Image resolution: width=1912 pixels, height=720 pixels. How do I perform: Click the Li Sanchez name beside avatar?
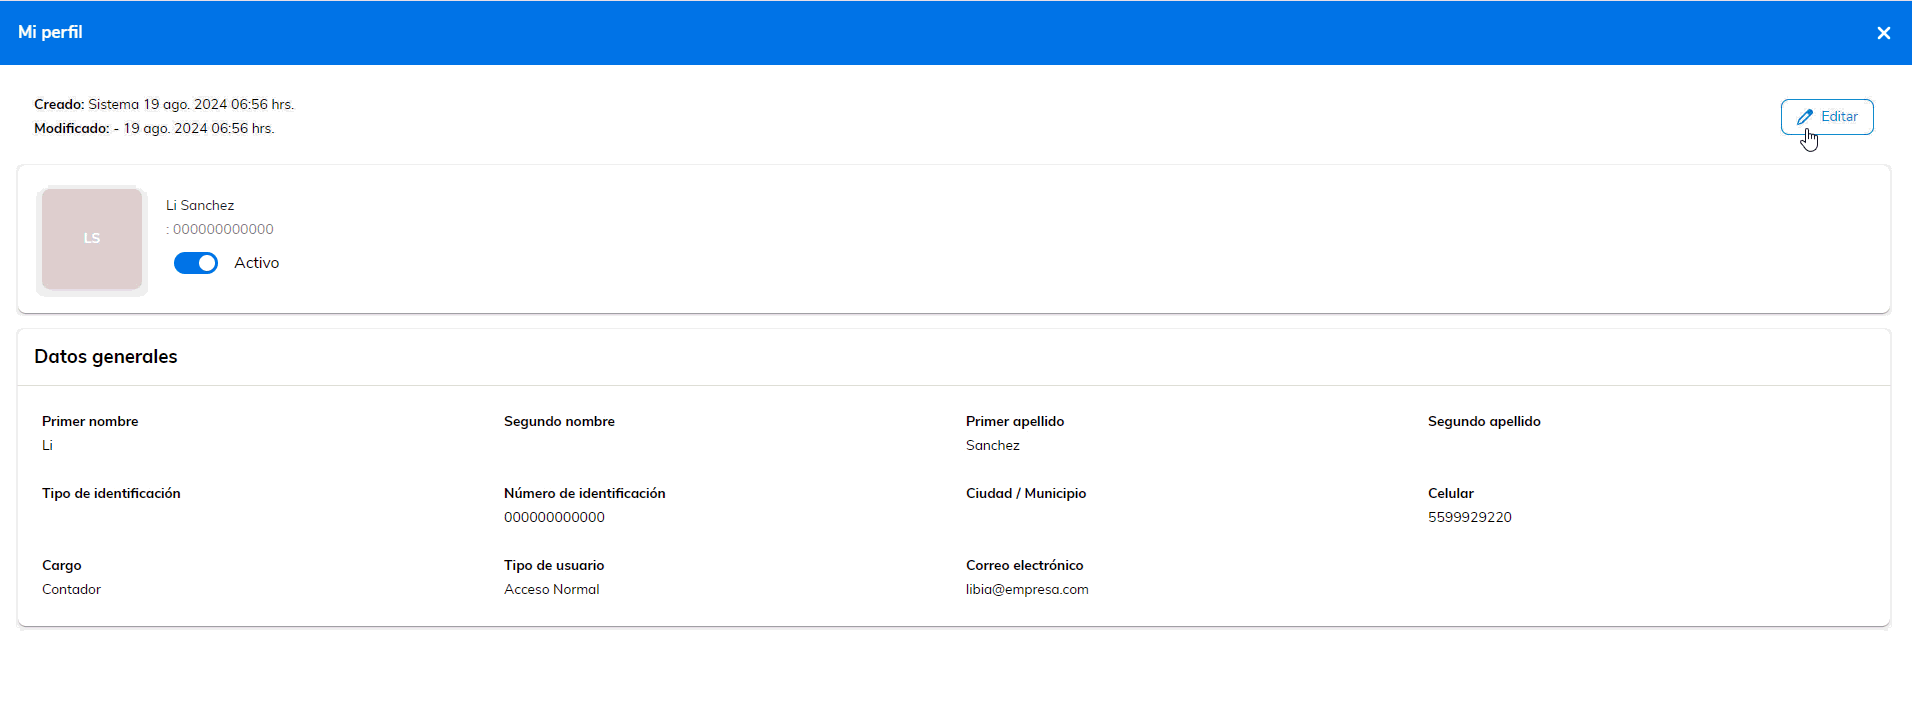click(200, 205)
